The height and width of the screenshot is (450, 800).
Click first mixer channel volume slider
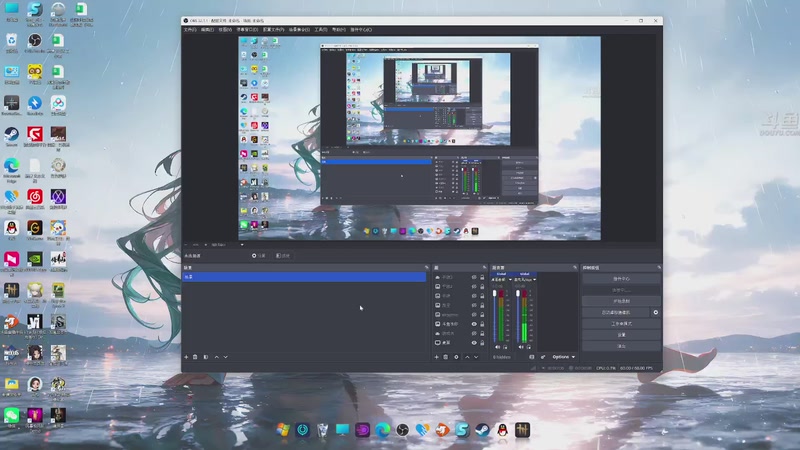pos(494,316)
